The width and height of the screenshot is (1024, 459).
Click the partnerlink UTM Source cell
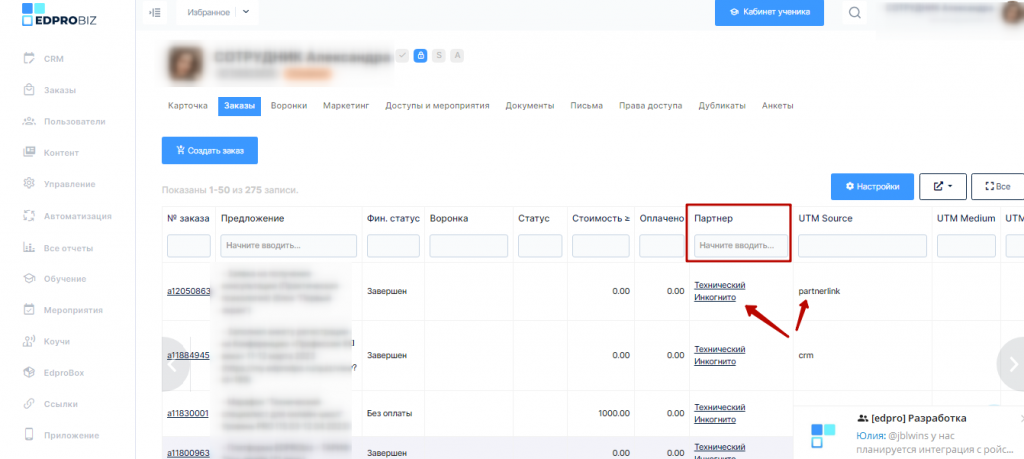(819, 291)
